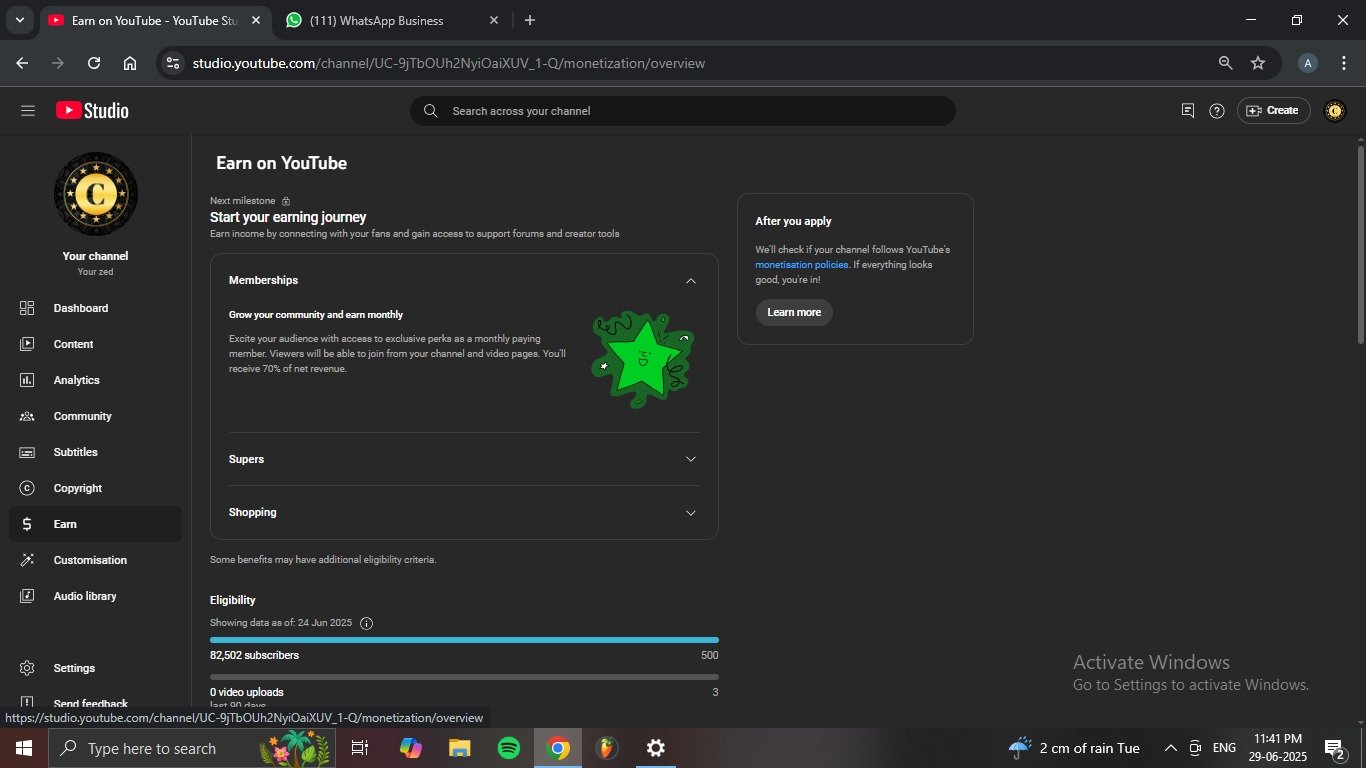
Task: Show hidden system tray icons
Action: pyautogui.click(x=1170, y=748)
